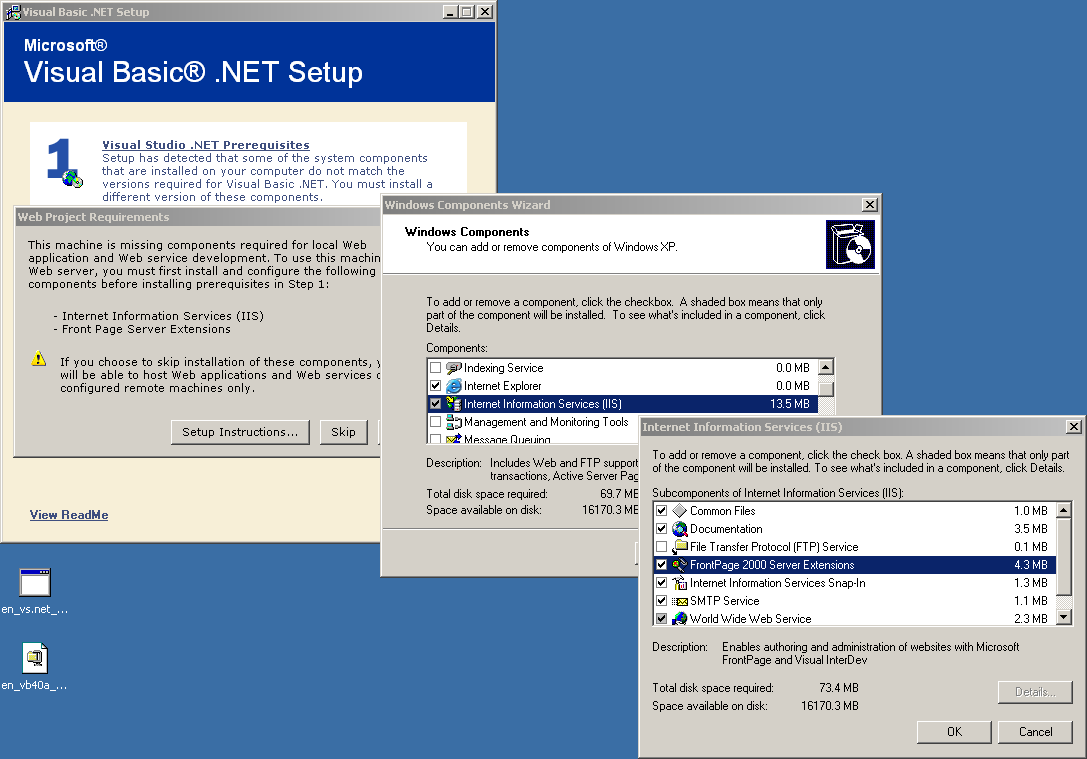The image size is (1087, 759).
Task: Select the World Wide Web Service row
Action: (854, 618)
